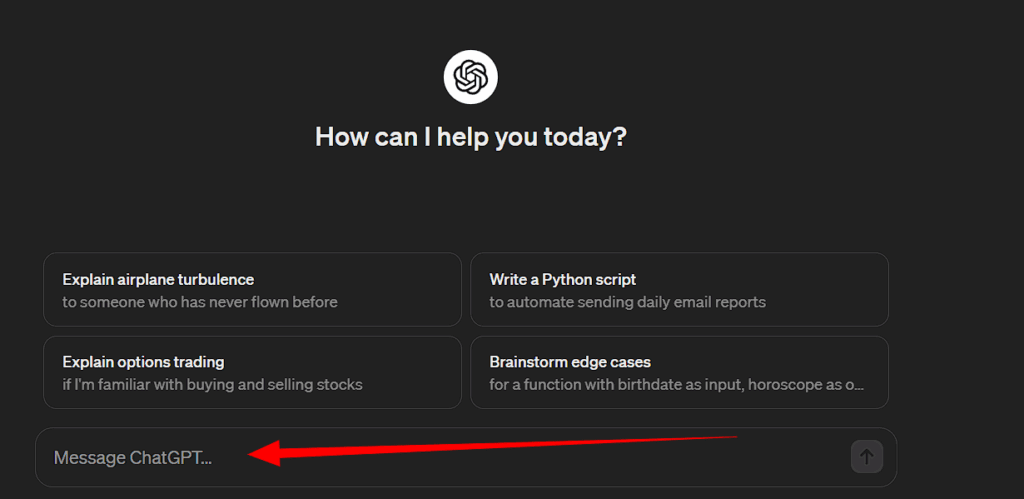Viewport: 1024px width, 499px height.
Task: Open the "Brainstorm edge cases" suggestion
Action: [570, 362]
